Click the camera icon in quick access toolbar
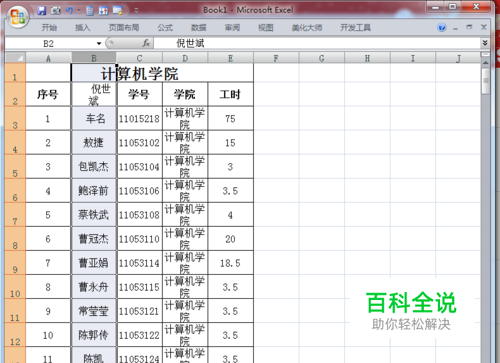This screenshot has width=500, height=363. [56, 11]
